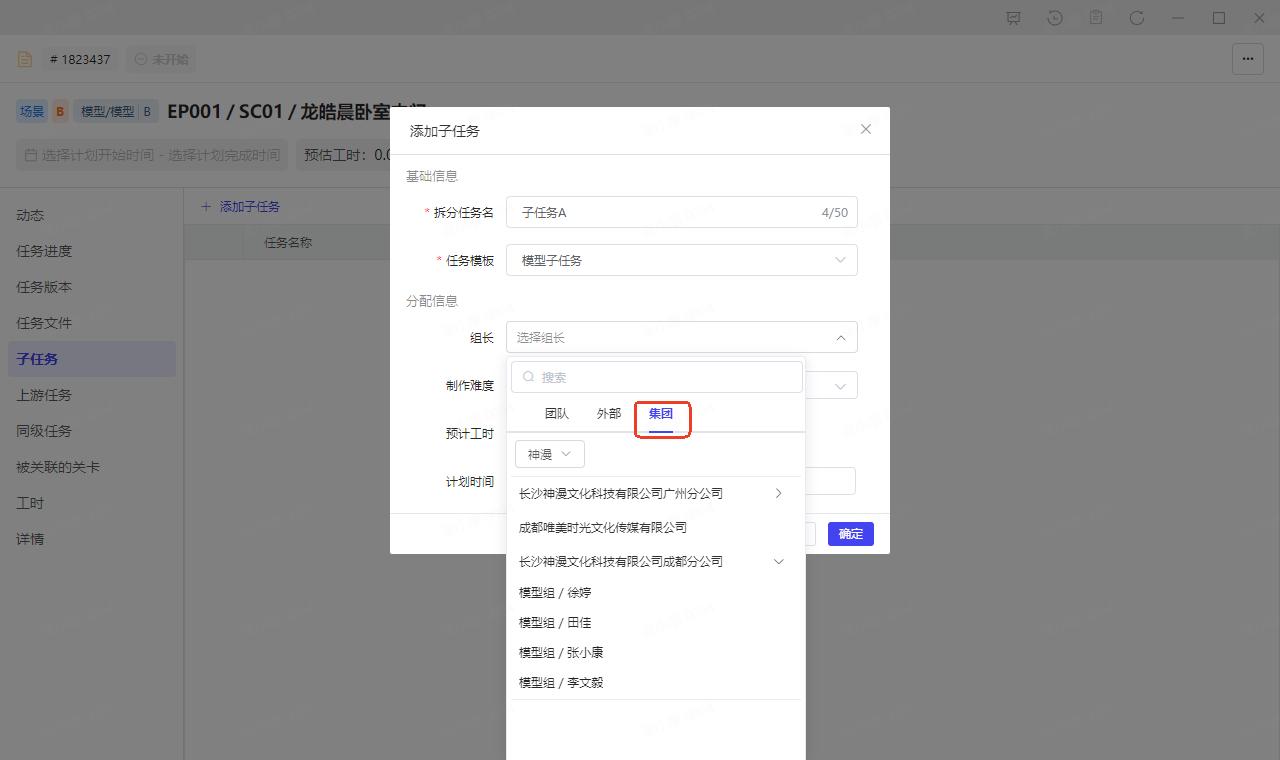
Task: Open the 神漫 filter dropdown
Action: click(x=550, y=454)
